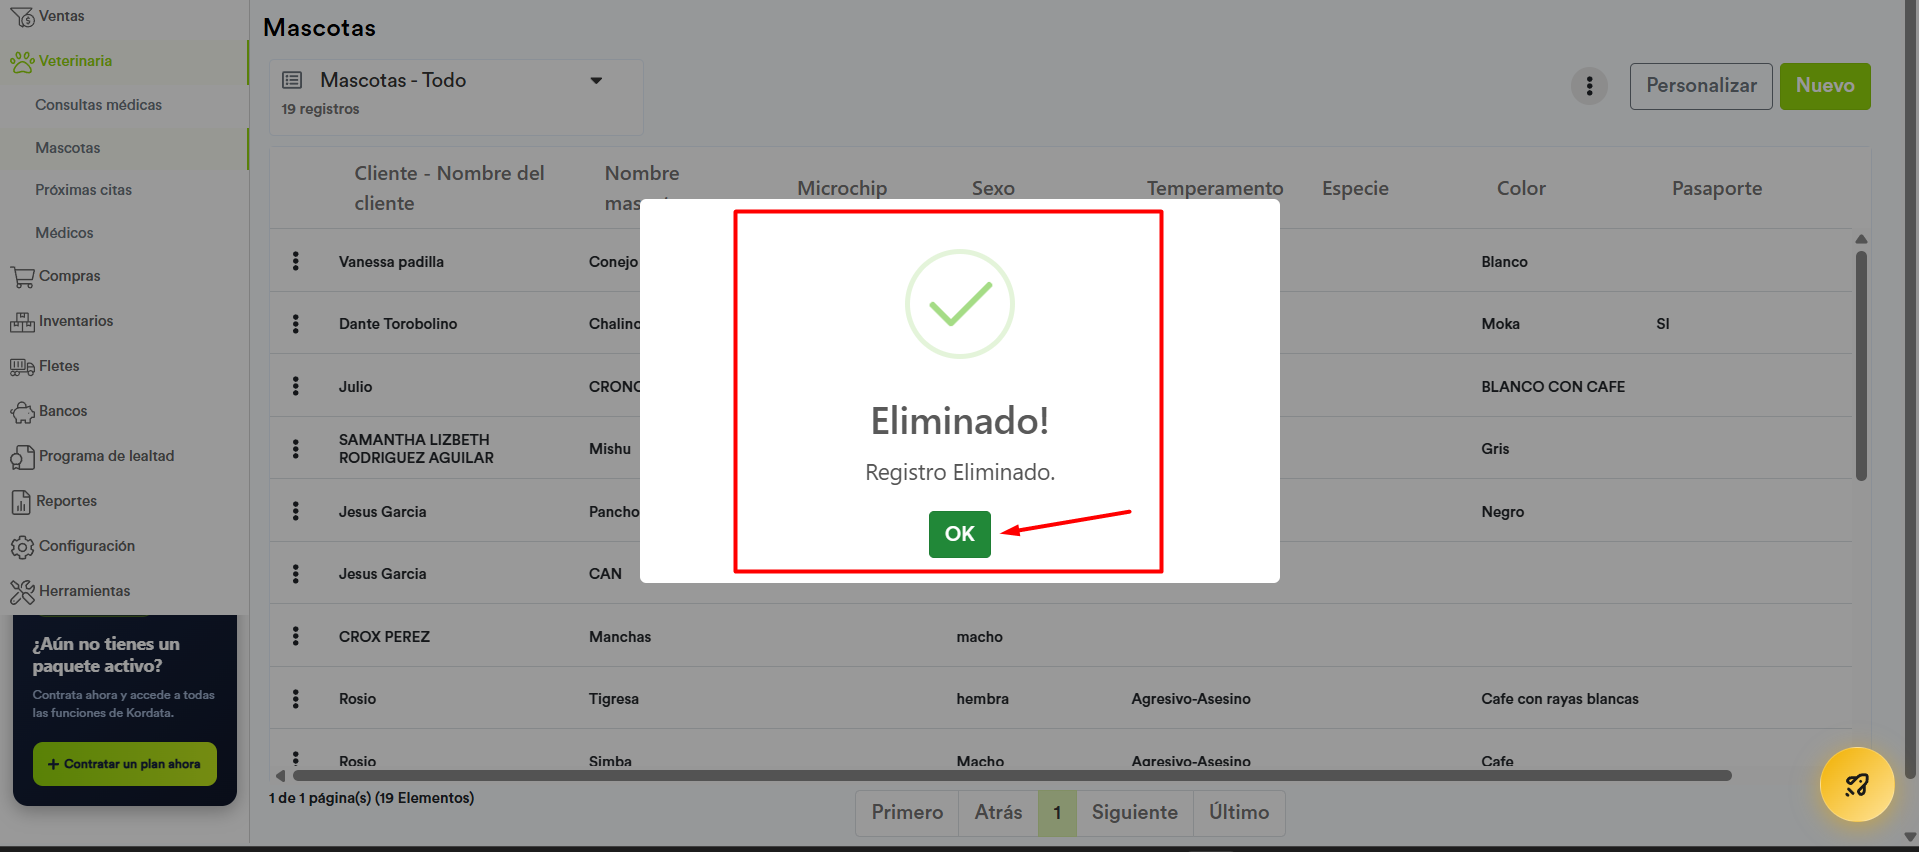Click the Veterinaria paw icon
Image resolution: width=1919 pixels, height=852 pixels.
pyautogui.click(x=22, y=62)
